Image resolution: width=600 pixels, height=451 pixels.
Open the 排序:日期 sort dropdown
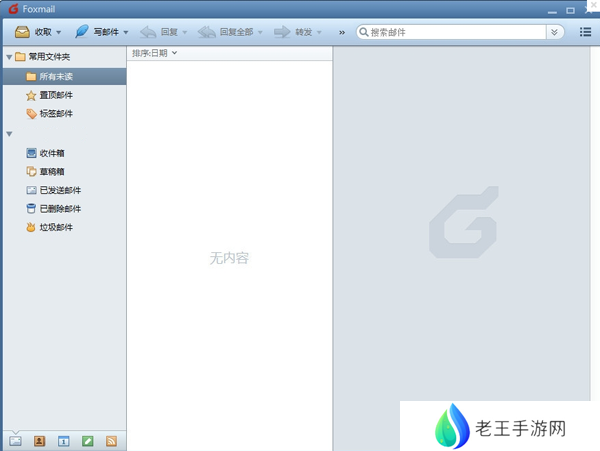(154, 53)
